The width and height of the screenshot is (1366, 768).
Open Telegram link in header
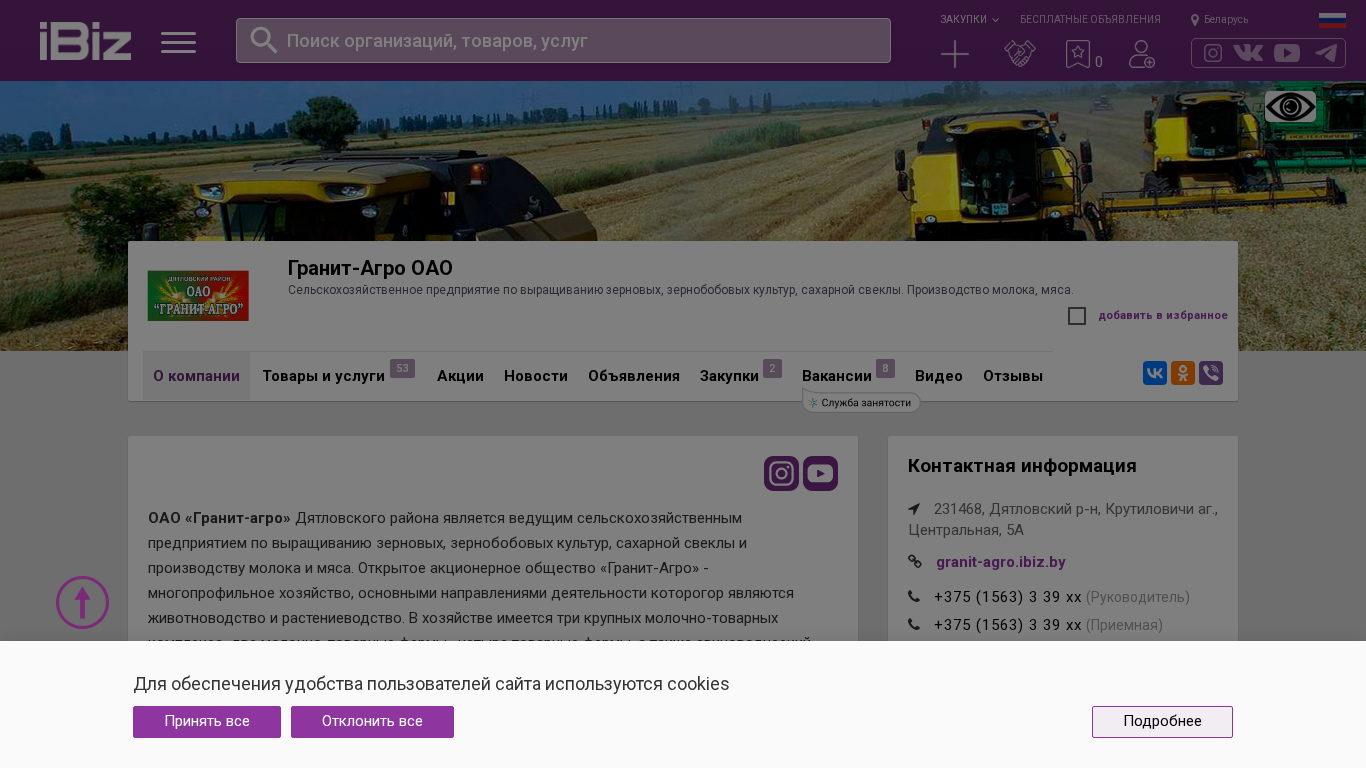1326,53
